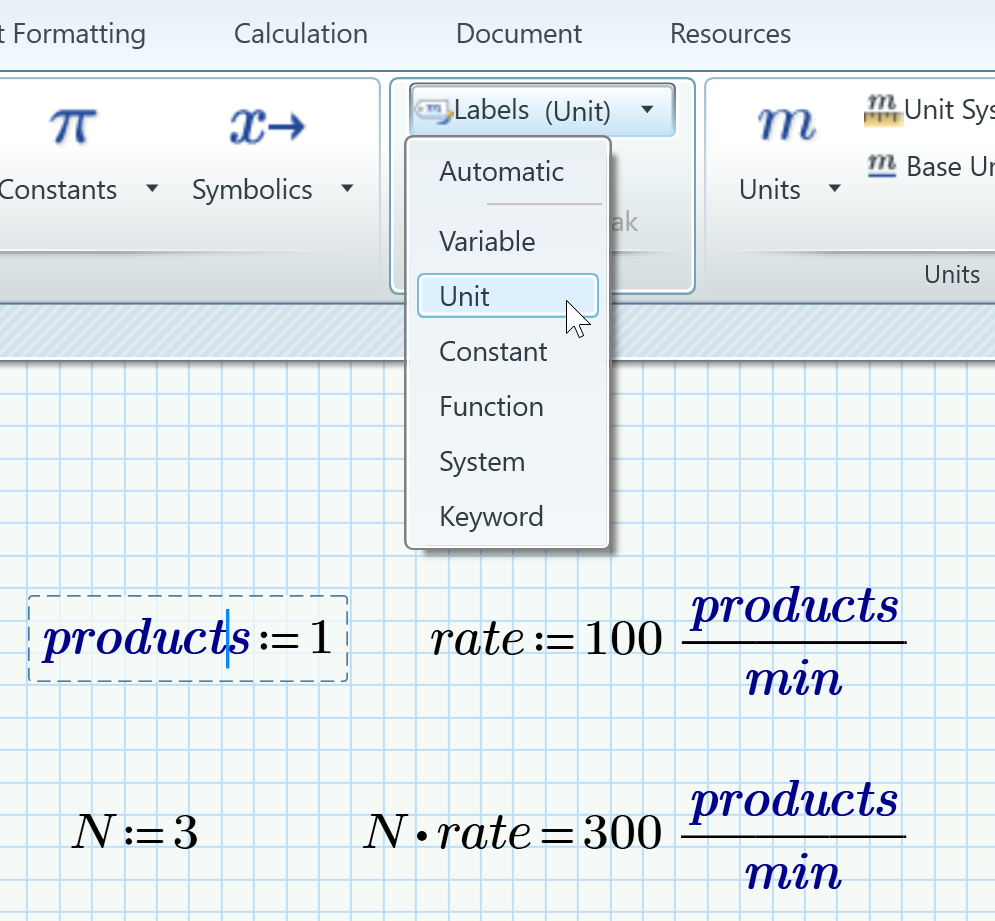Click the pi Constants icon
995x921 pixels.
tap(74, 128)
